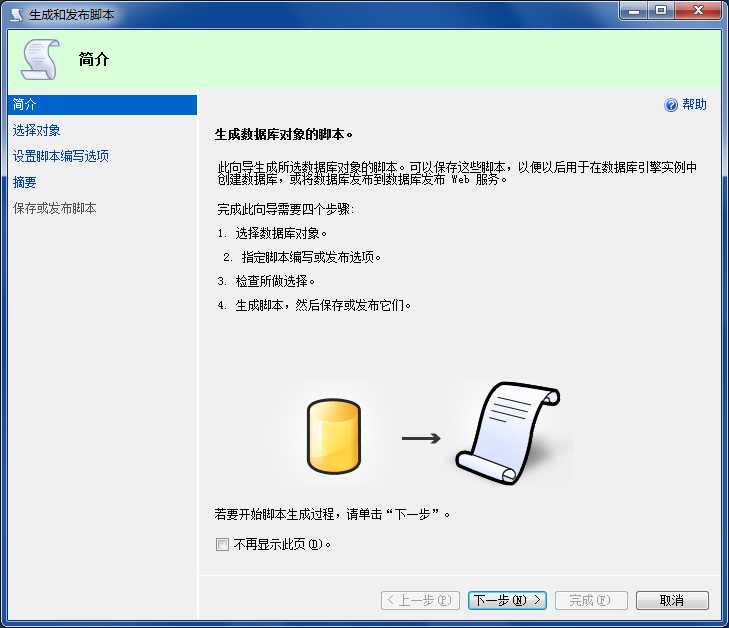Click the script scroll icon in header
Viewport: 729px width, 628px height.
[40, 59]
